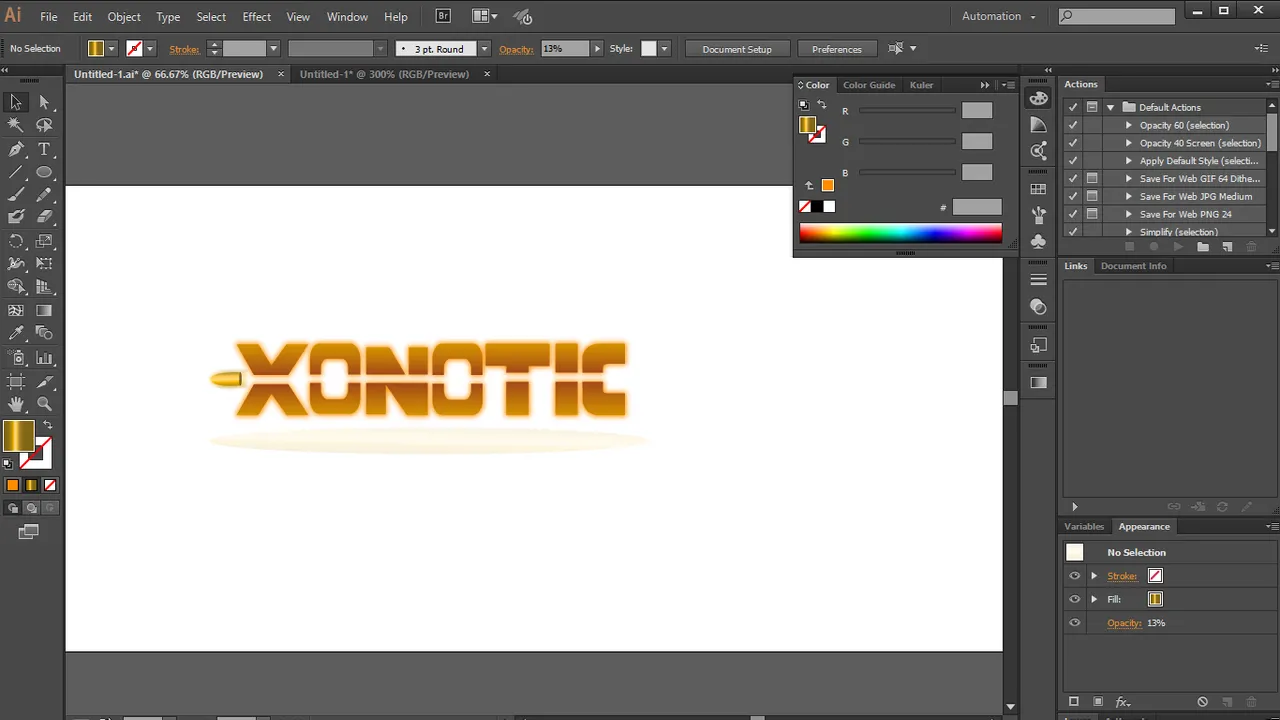This screenshot has height=720, width=1280.
Task: Hide the Fill attribute eye icon
Action: (x=1075, y=599)
